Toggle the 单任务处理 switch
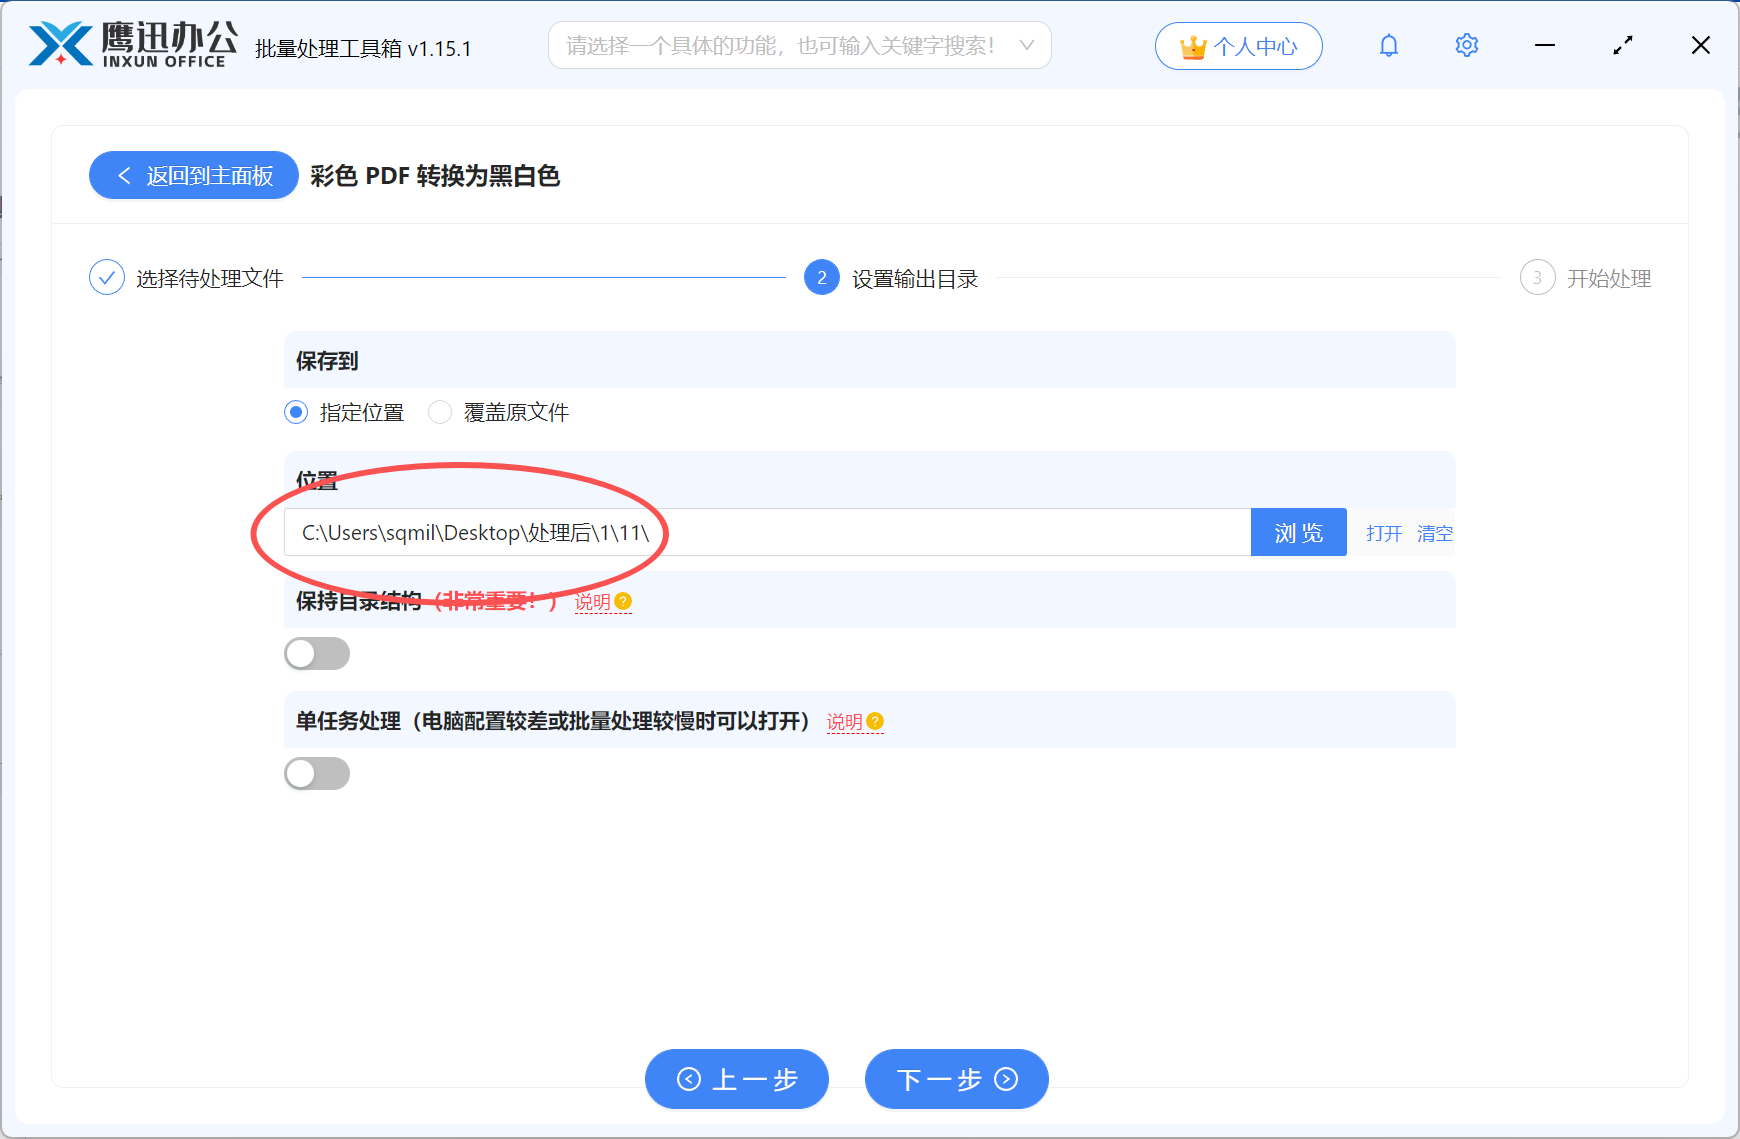Viewport: 1740px width, 1139px height. click(x=317, y=774)
